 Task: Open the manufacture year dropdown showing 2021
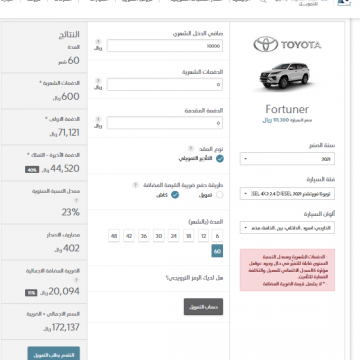[287, 159]
